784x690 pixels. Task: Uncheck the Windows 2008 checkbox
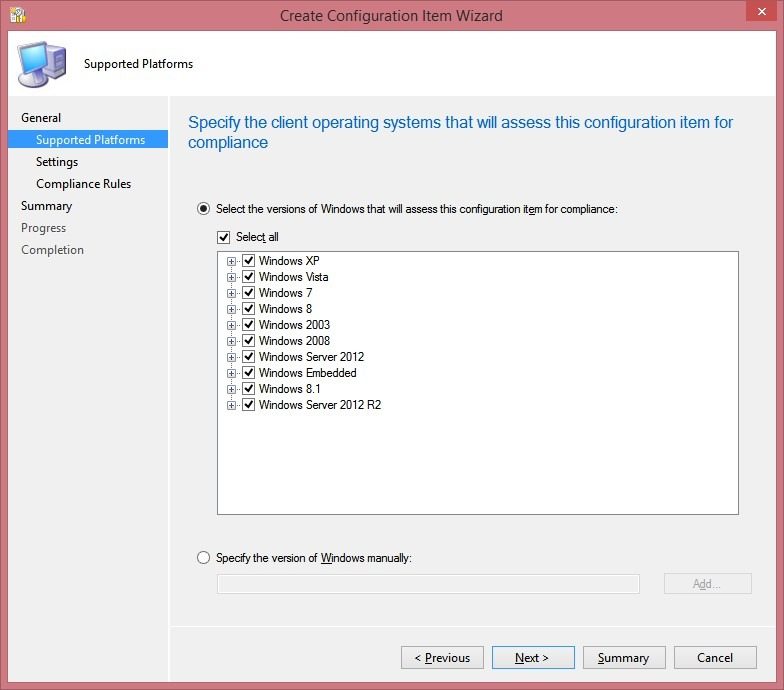[248, 340]
